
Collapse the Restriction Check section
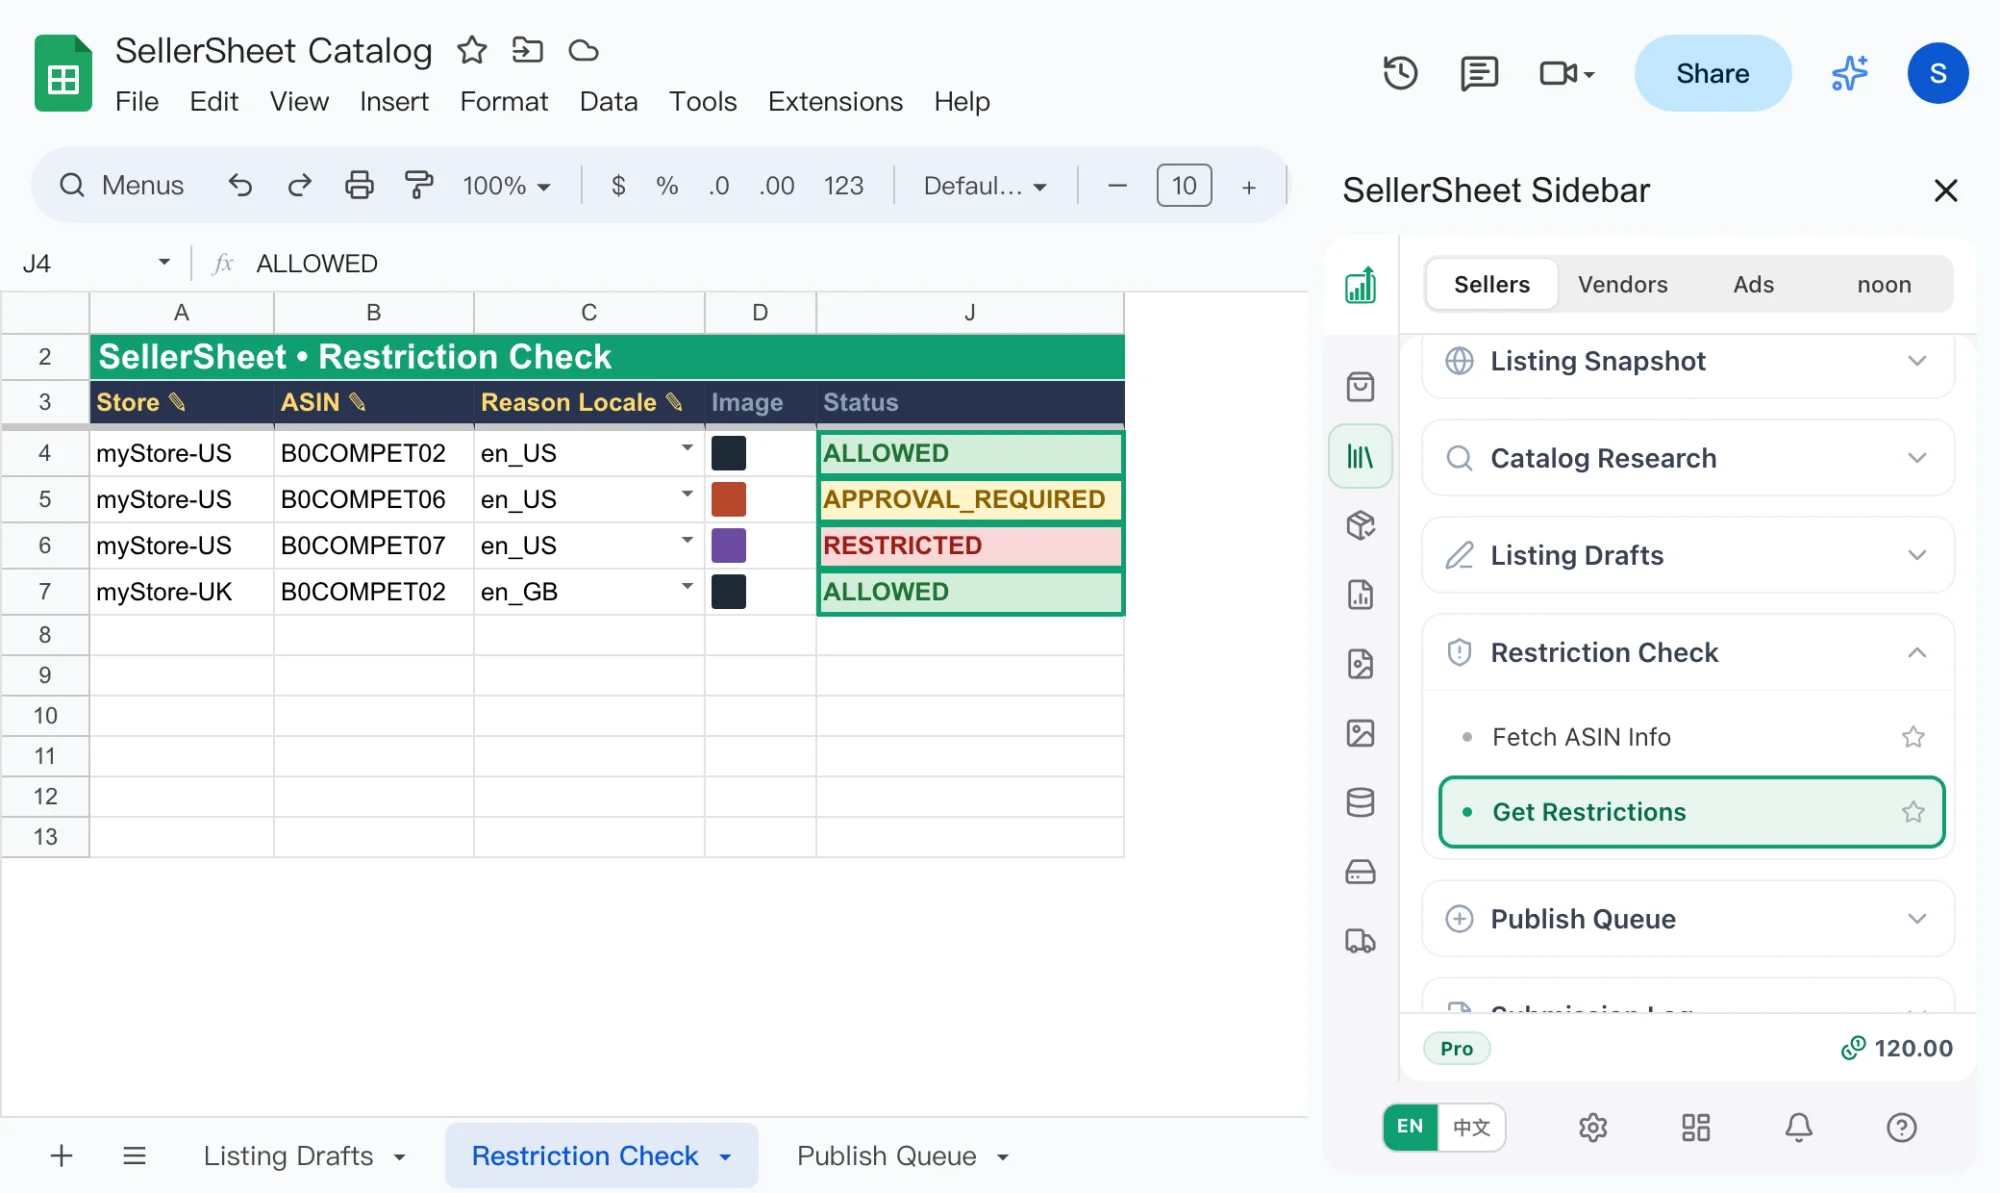[x=1688, y=652]
